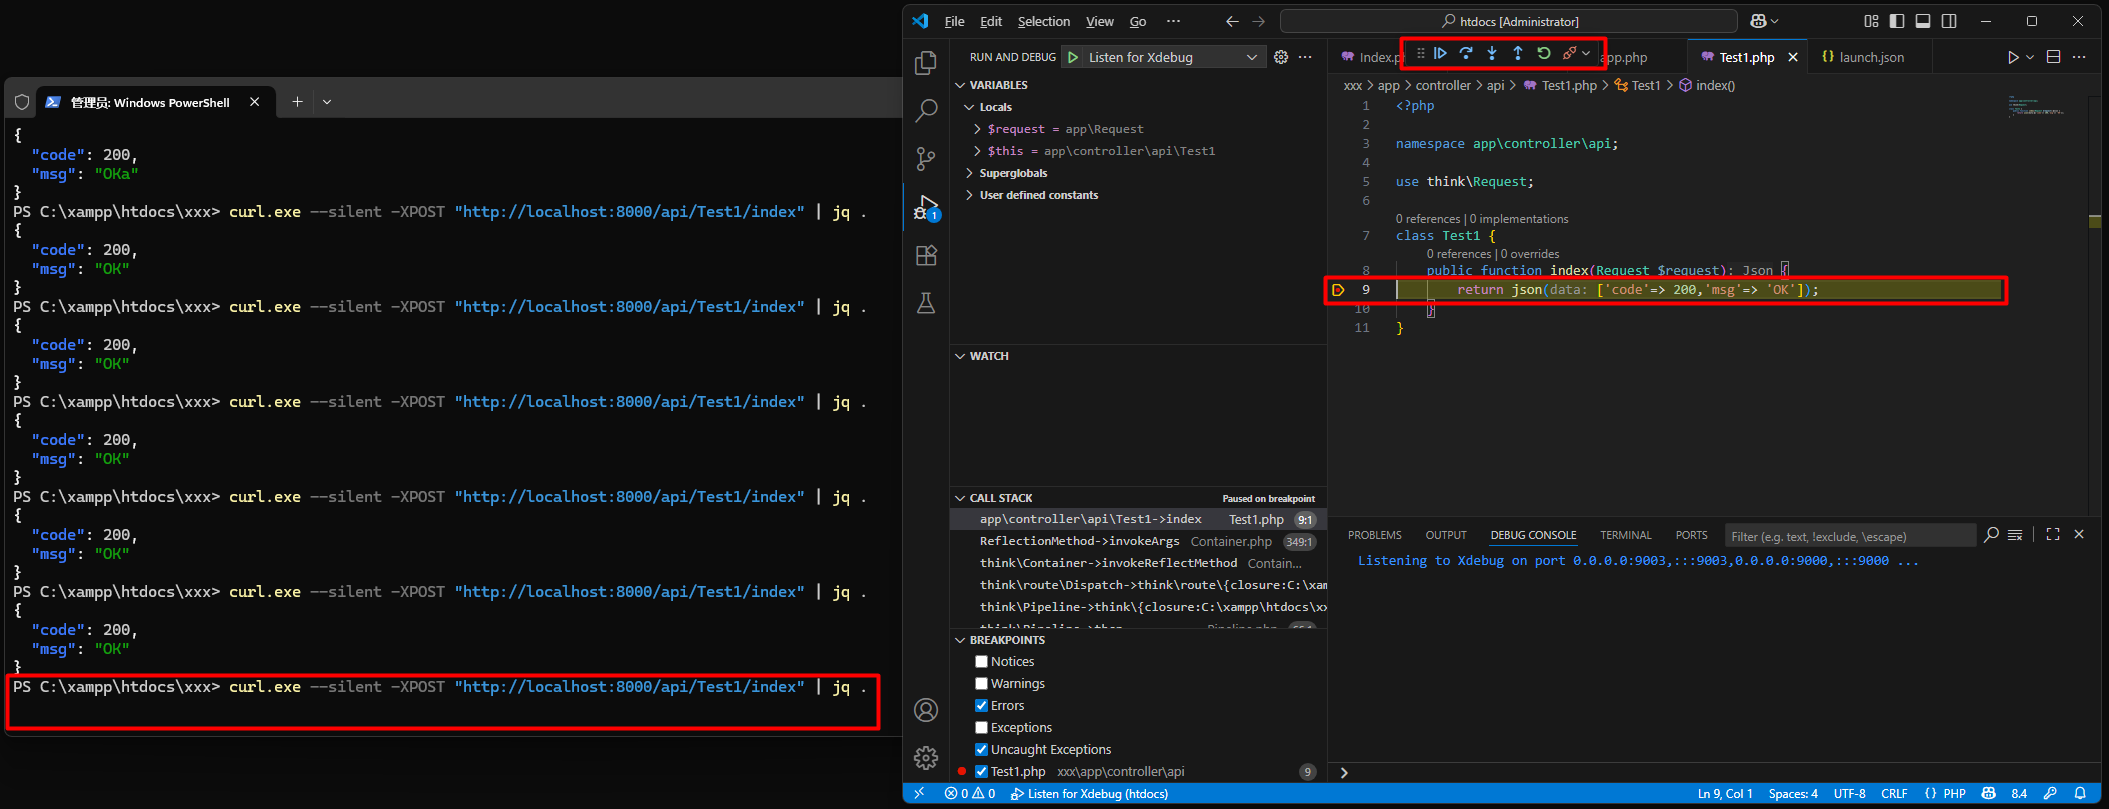Click the Continue debug button
Viewport: 2109px width, 809px height.
(x=1440, y=53)
